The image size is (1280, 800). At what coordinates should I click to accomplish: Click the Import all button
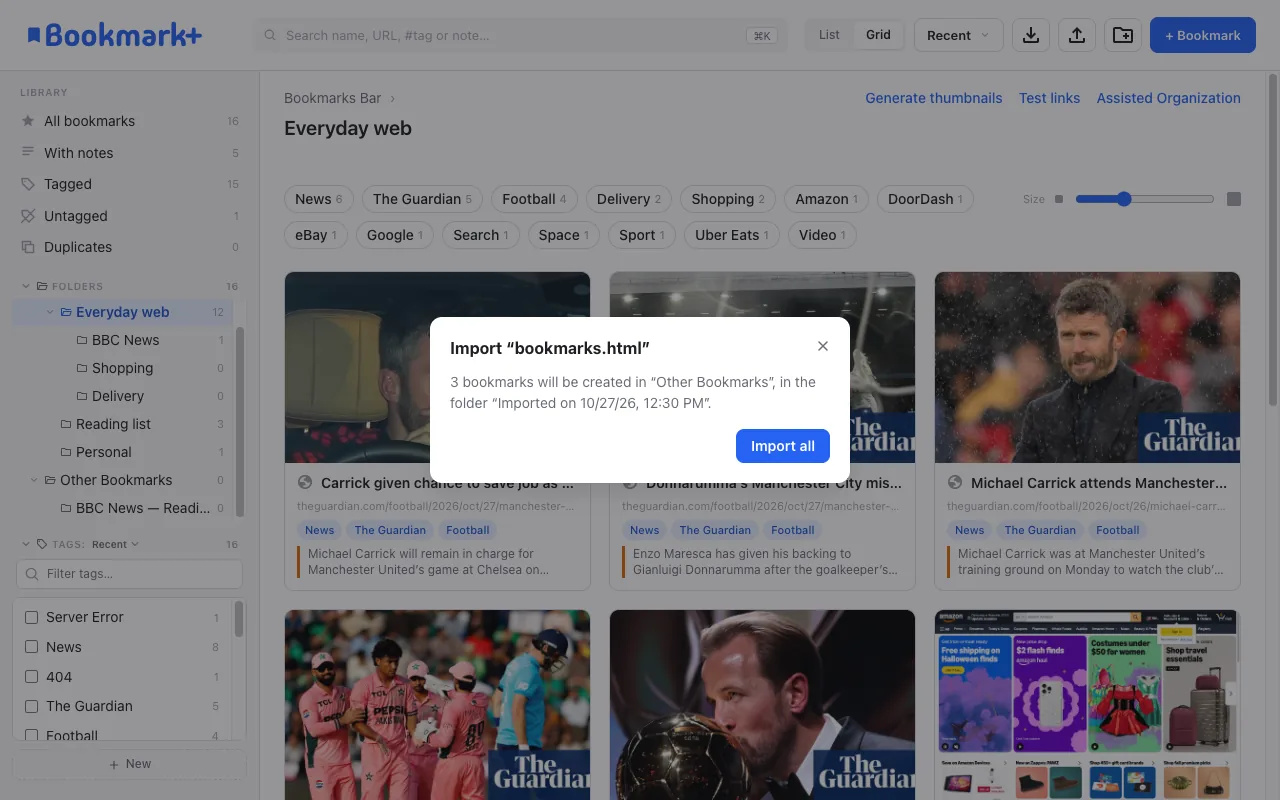[x=783, y=446]
